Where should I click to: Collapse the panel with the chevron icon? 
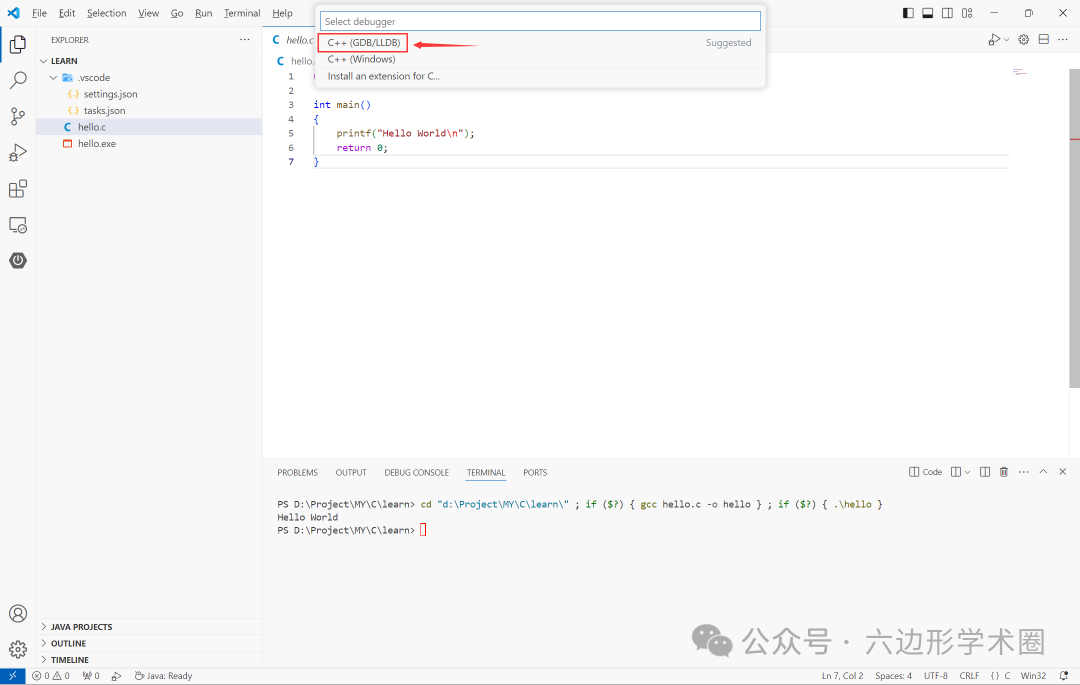1043,472
